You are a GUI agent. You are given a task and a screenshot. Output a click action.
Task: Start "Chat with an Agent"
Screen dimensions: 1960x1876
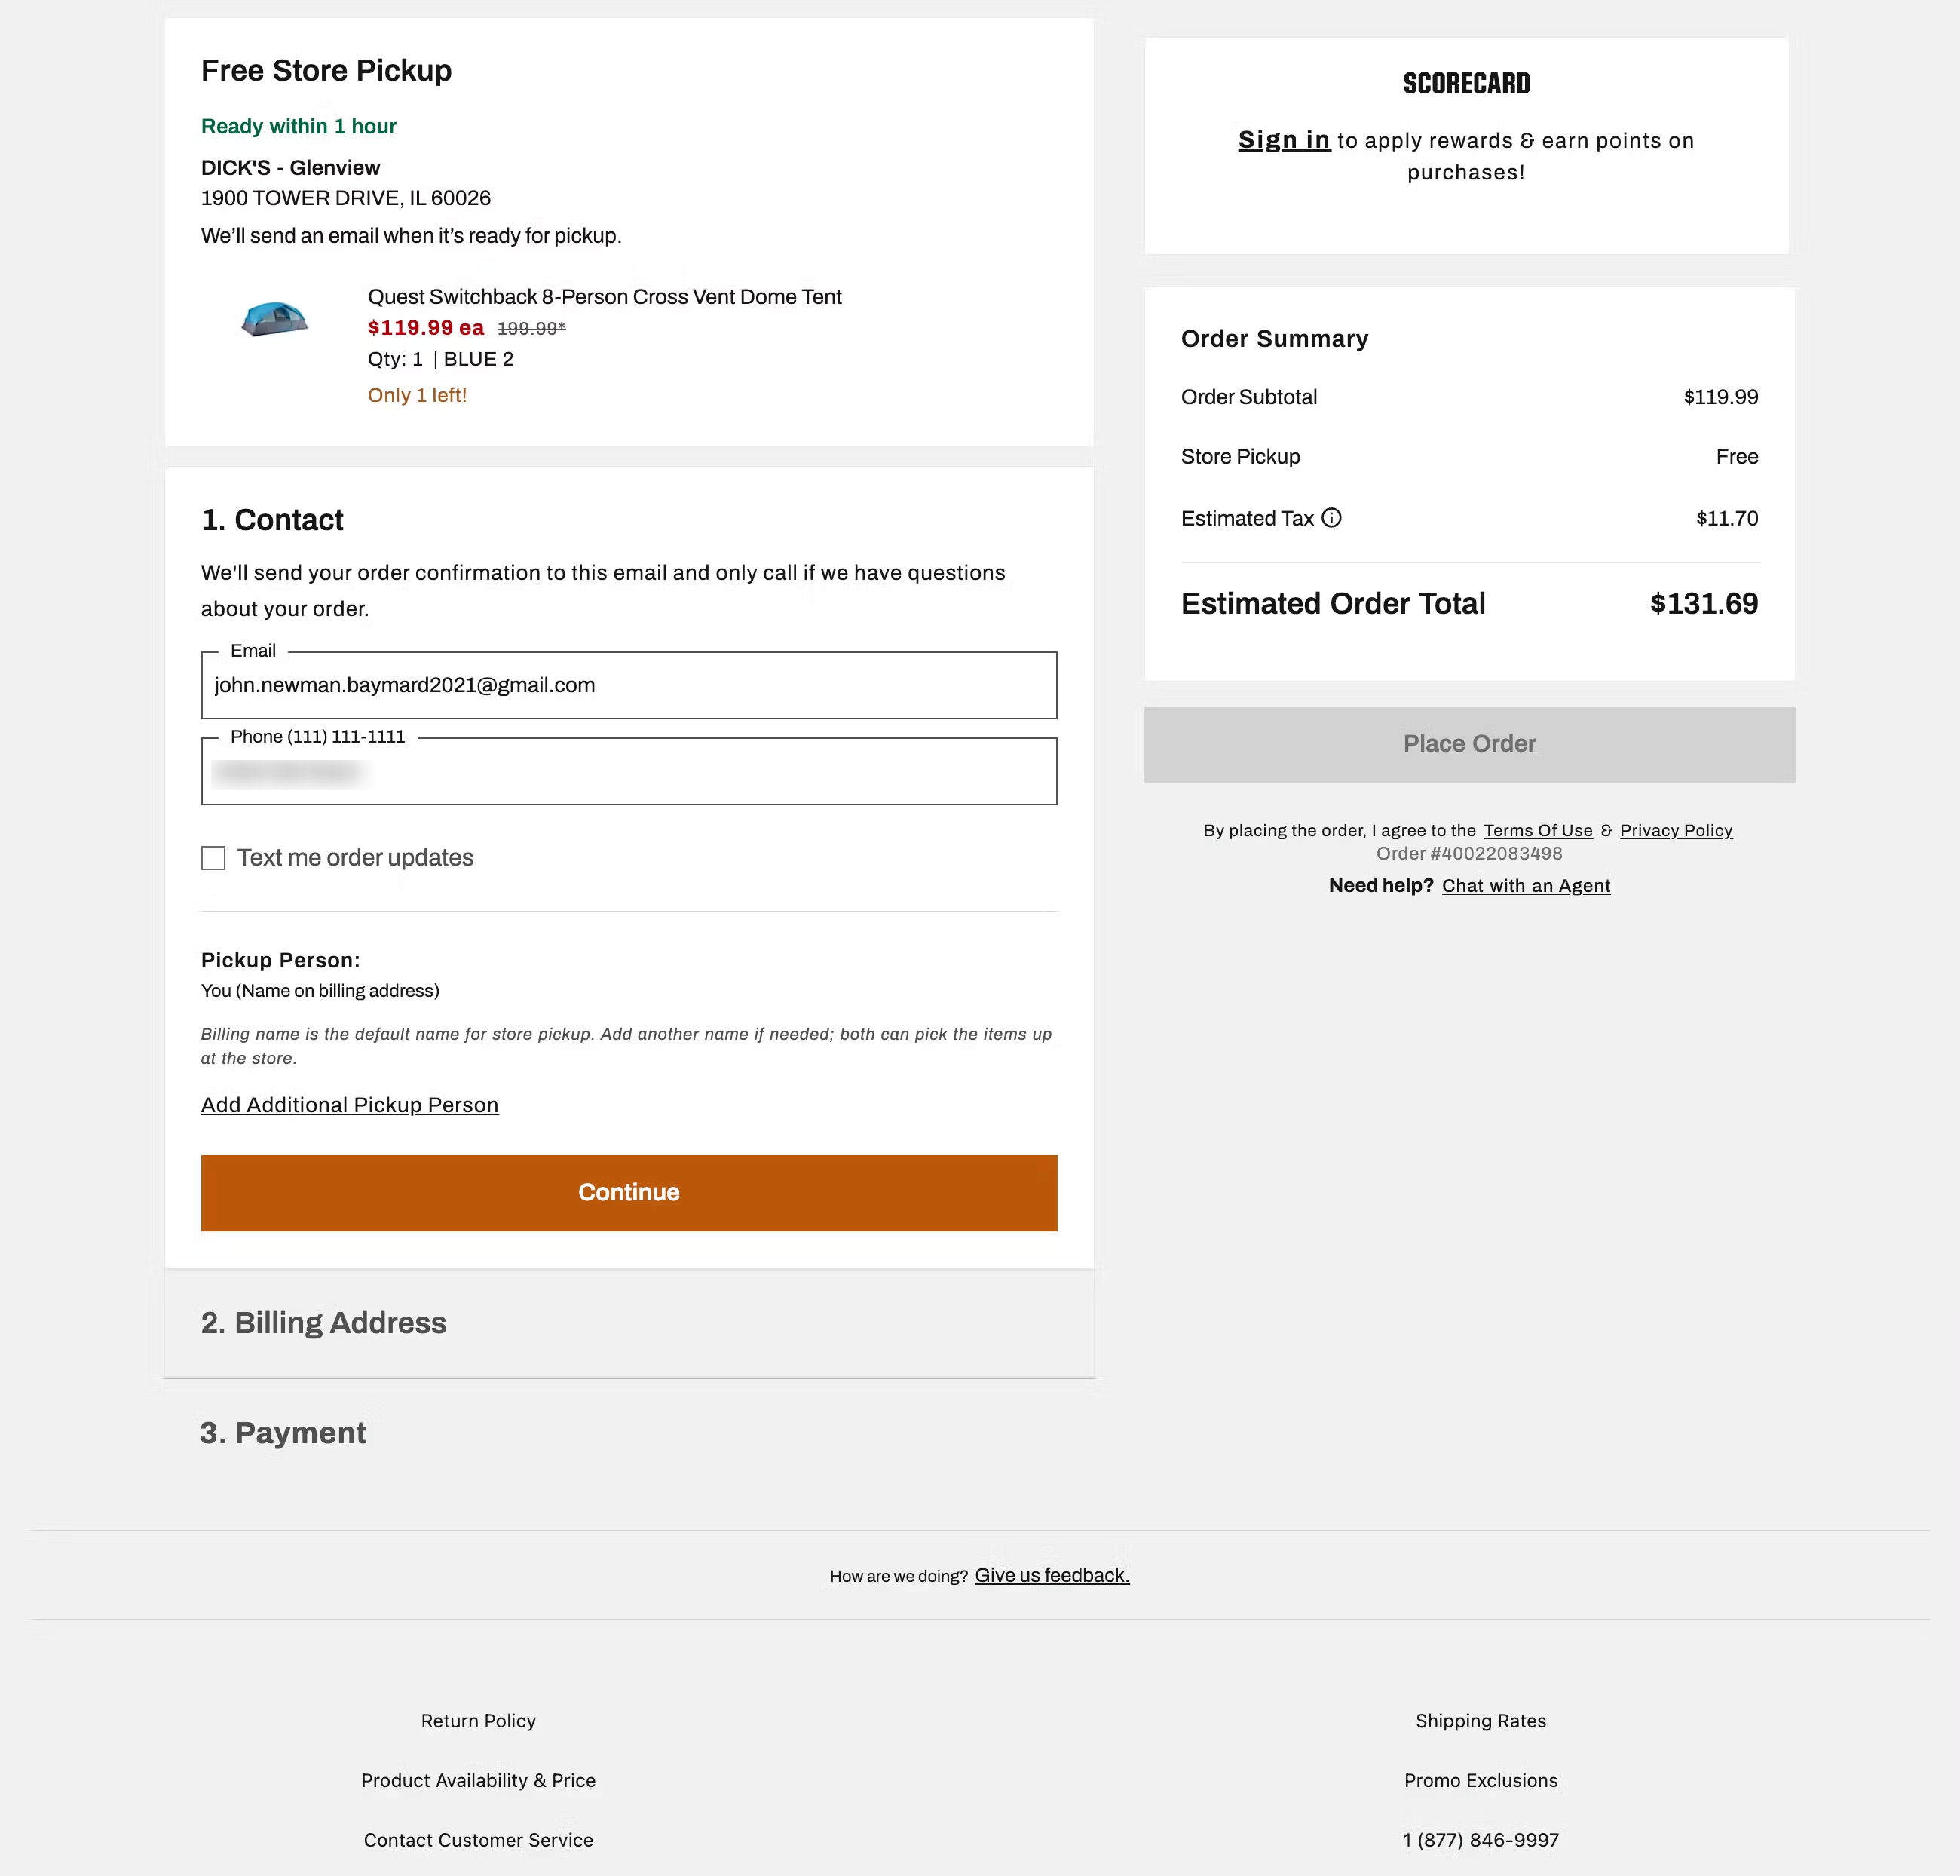tap(1526, 886)
